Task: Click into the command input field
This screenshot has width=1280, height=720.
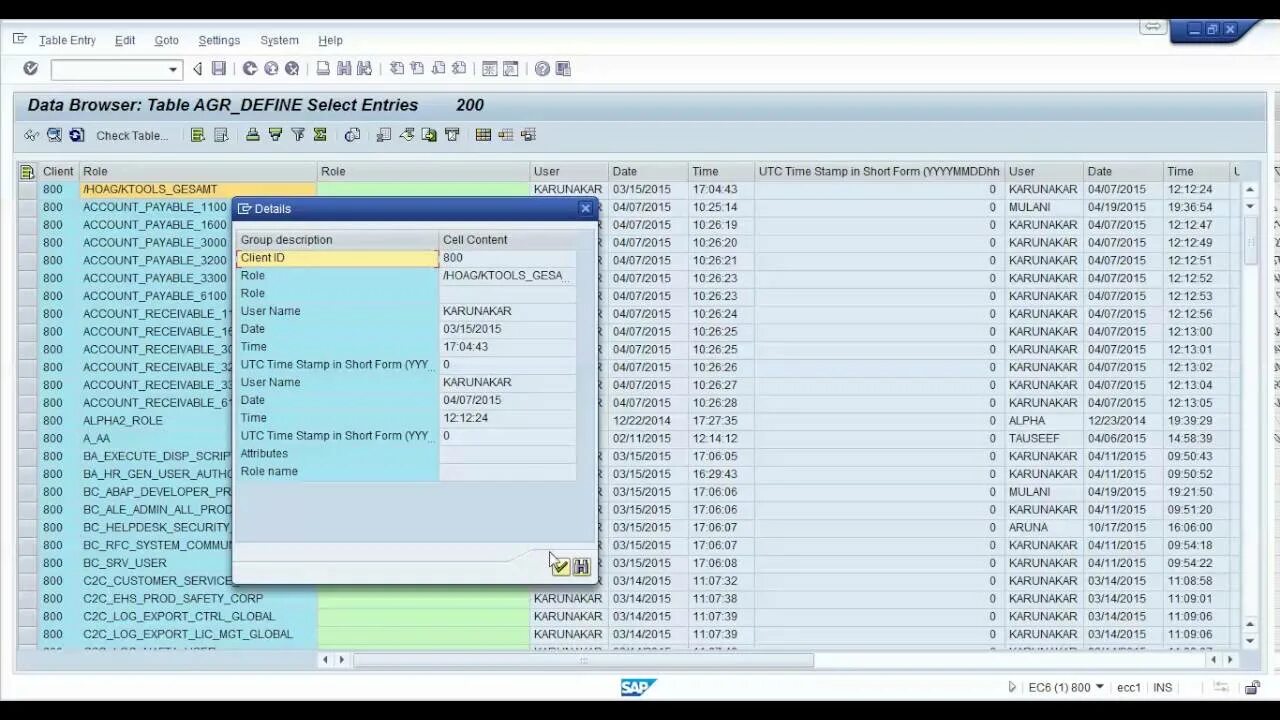Action: pos(108,69)
